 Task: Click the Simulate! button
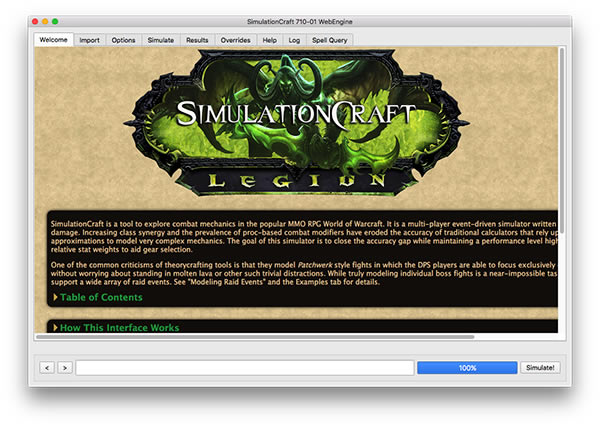(x=540, y=368)
